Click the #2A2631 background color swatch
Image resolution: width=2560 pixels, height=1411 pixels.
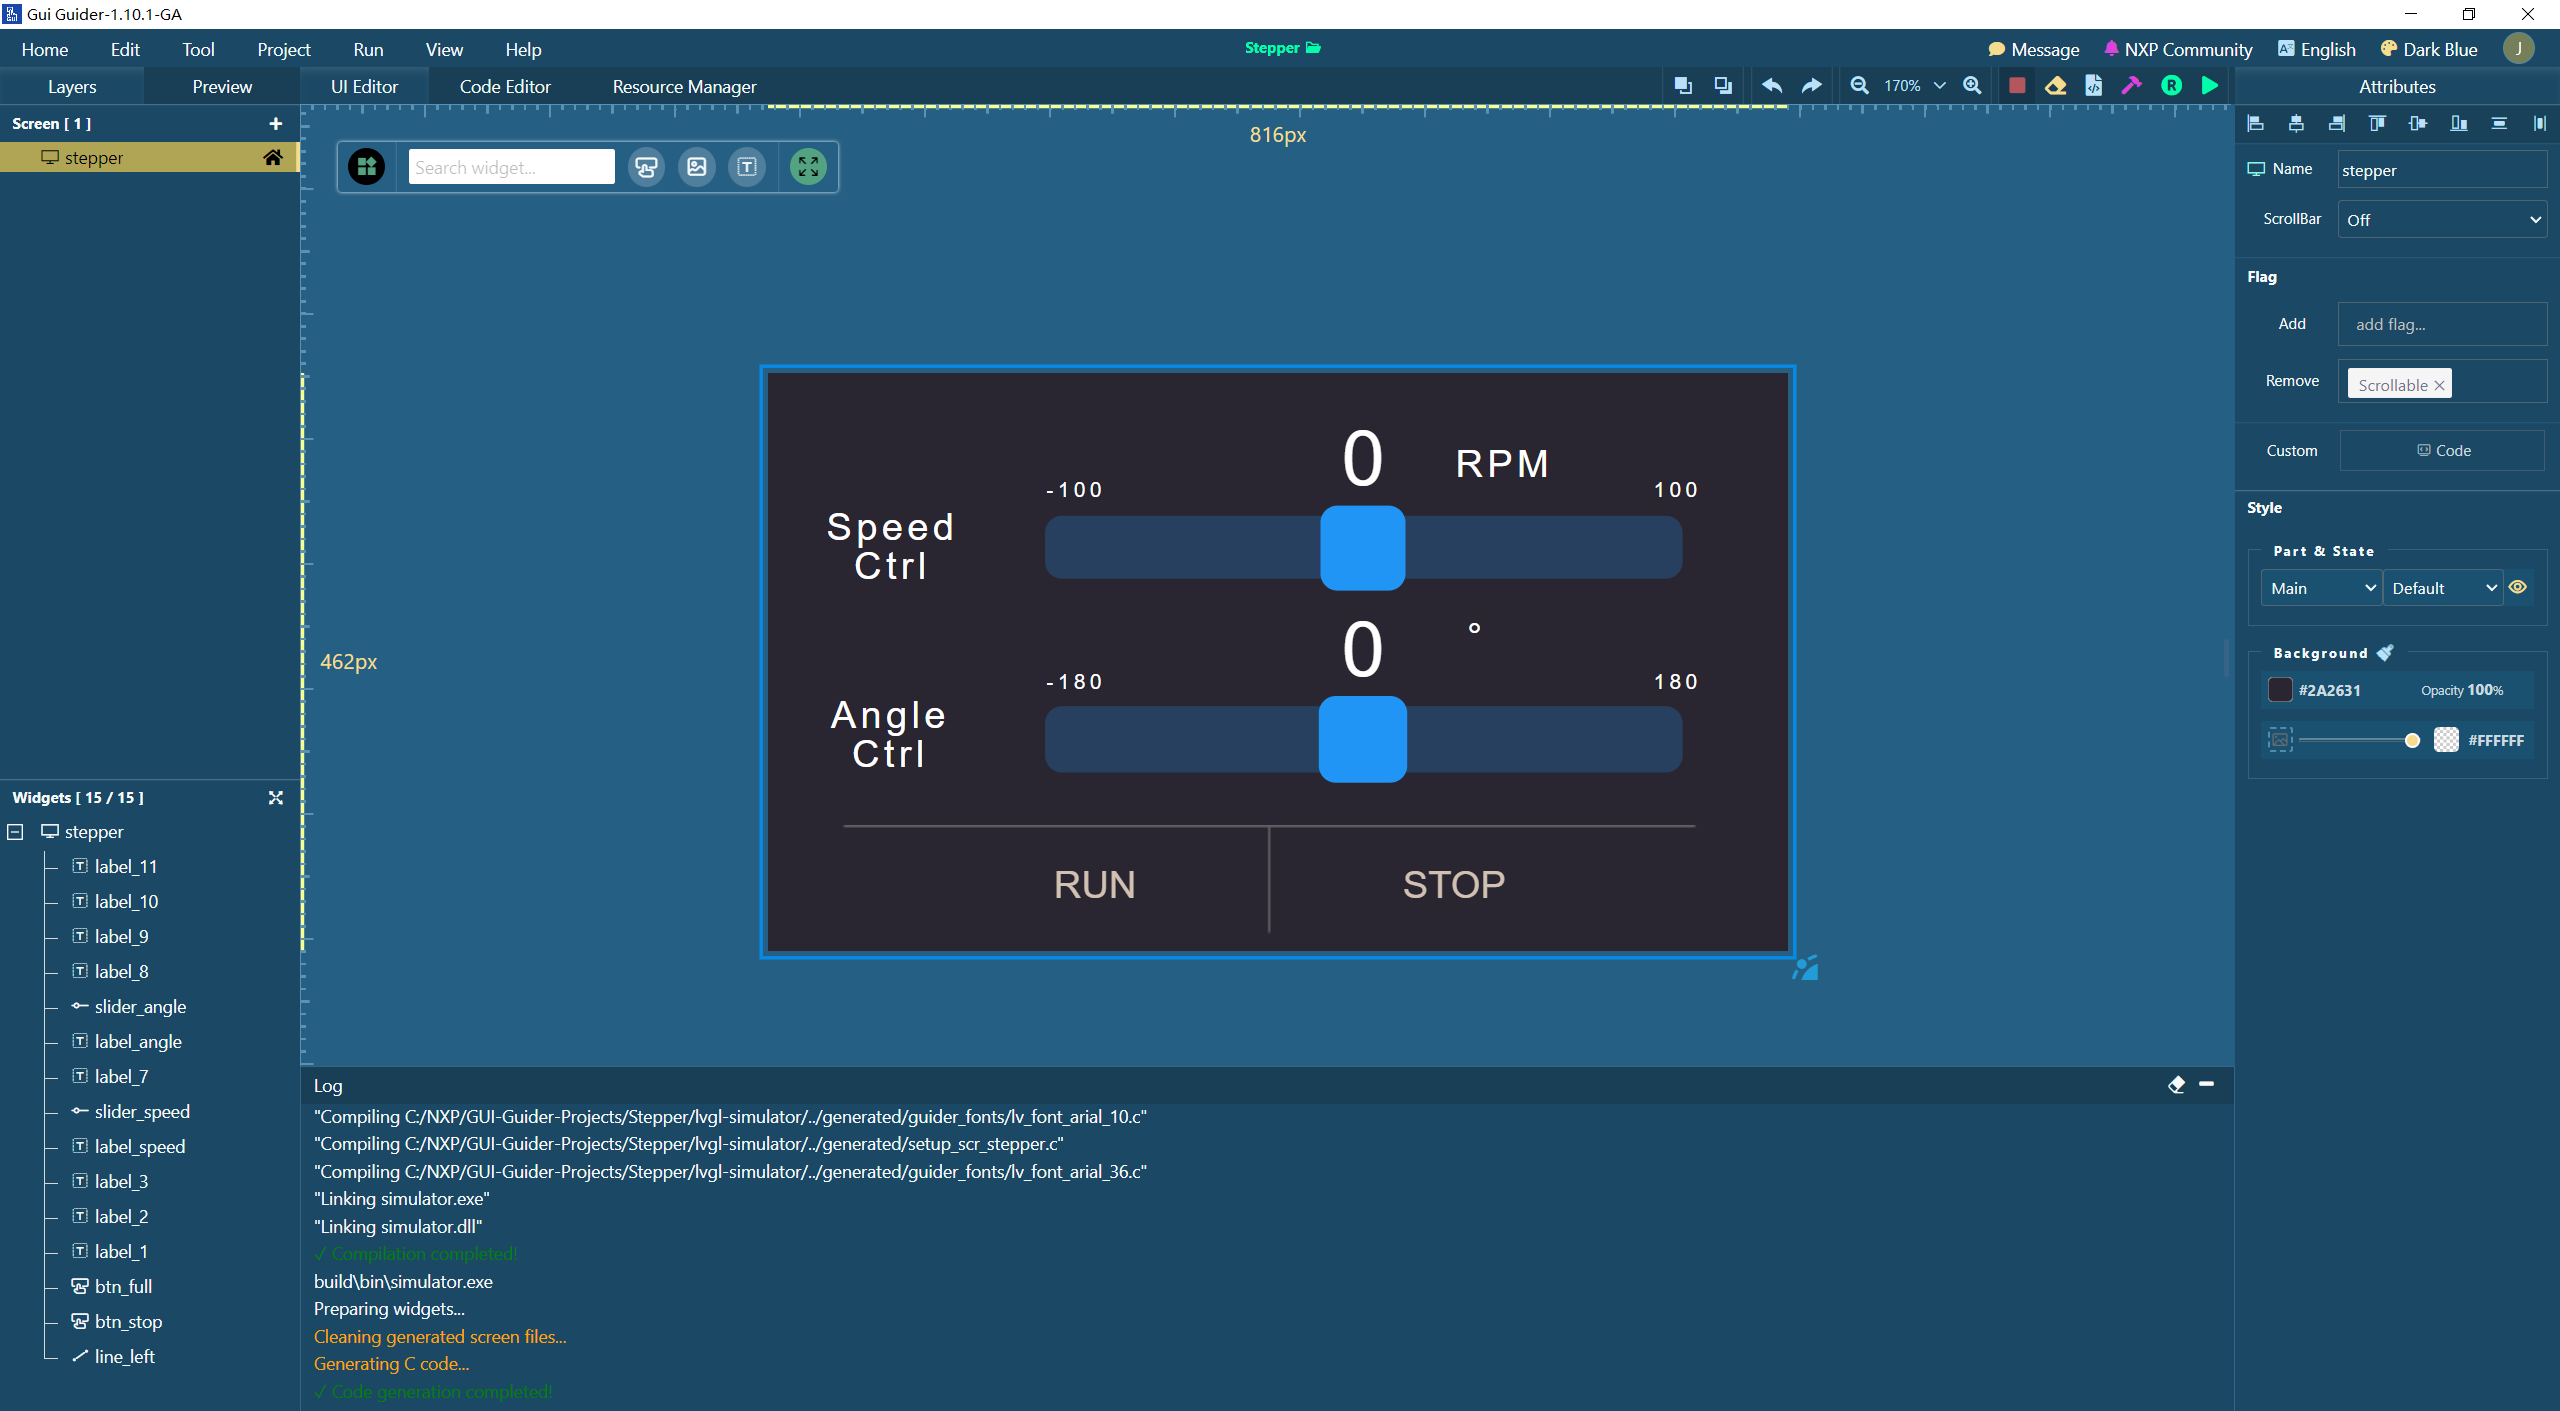2280,690
